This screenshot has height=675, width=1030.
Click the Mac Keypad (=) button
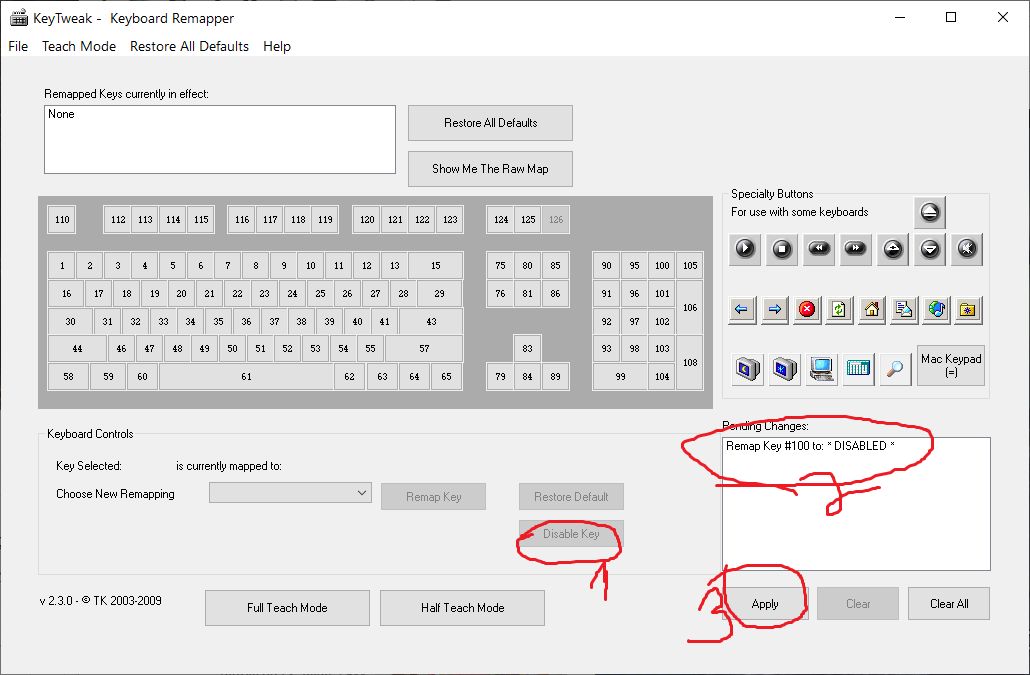[951, 365]
